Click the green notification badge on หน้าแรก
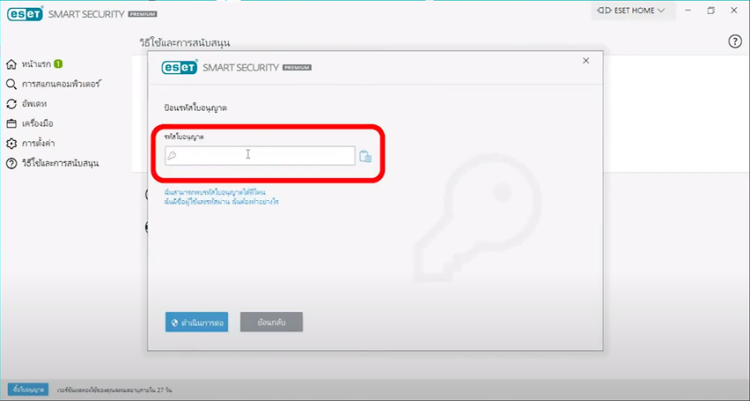This screenshot has width=750, height=401. [x=58, y=64]
